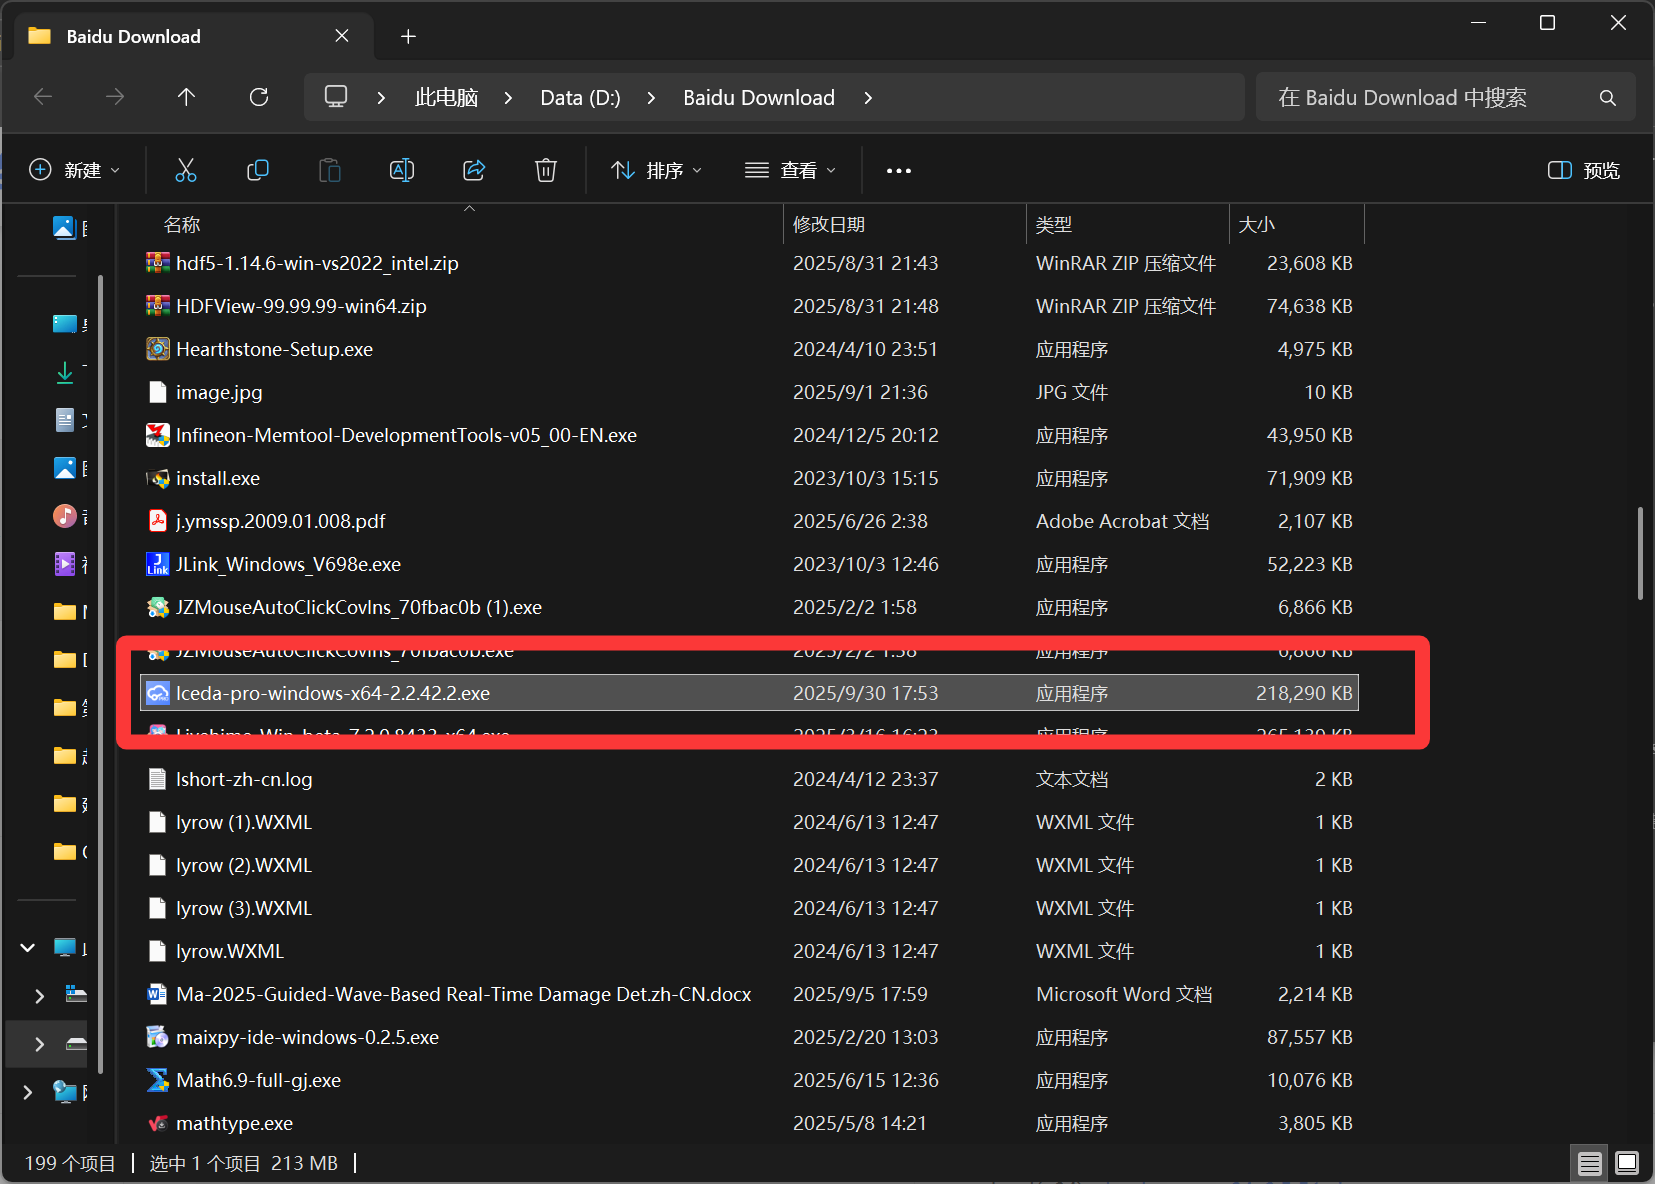Click the Infineon-Memtool installer icon
The width and height of the screenshot is (1655, 1184).
pyautogui.click(x=158, y=435)
